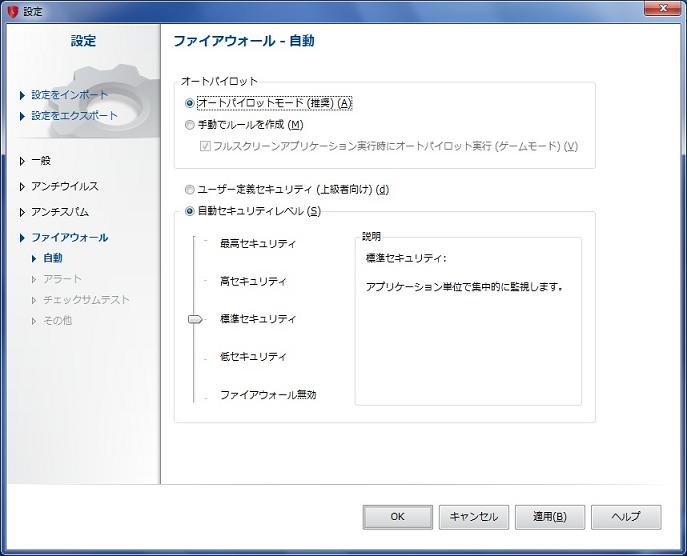Click the security level slider thumb
Viewport: 687px width, 556px height.
195,319
